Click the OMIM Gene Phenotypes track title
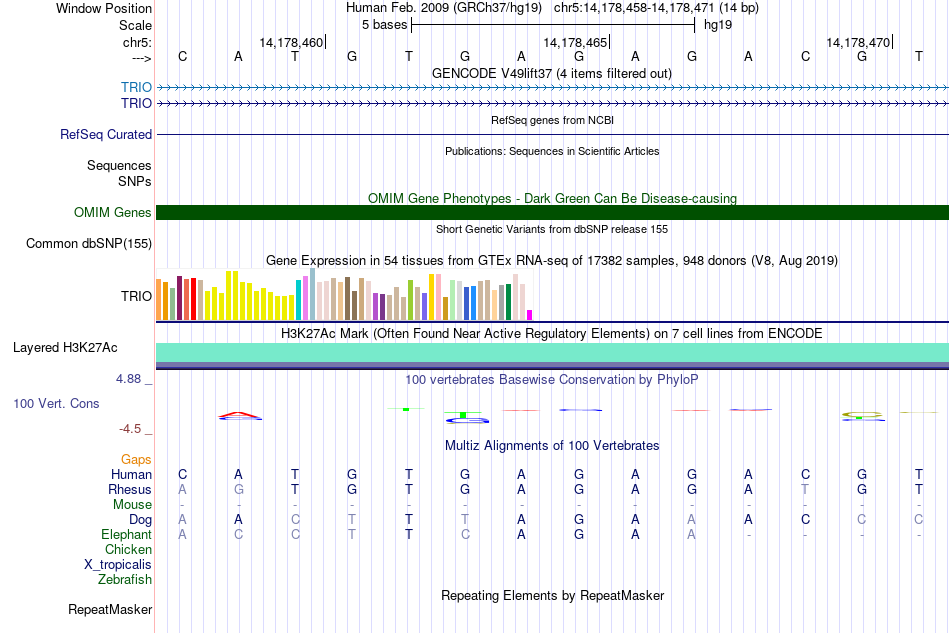The image size is (950, 633). point(552,198)
